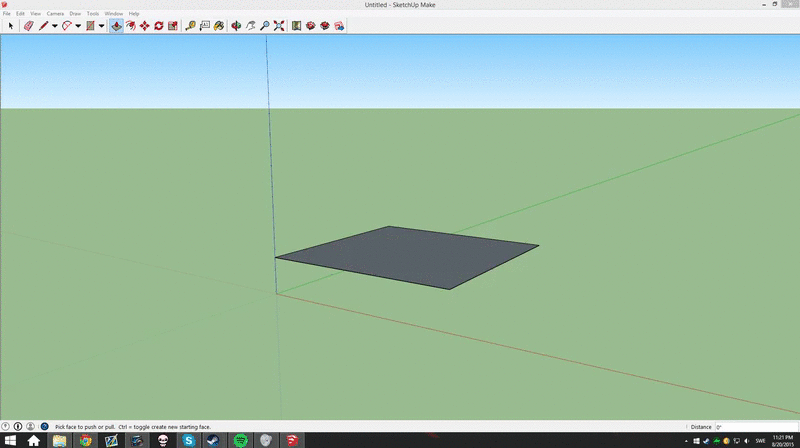This screenshot has height=448, width=800.
Task: Switch to SketchUp taskbar button
Action: pos(292,440)
